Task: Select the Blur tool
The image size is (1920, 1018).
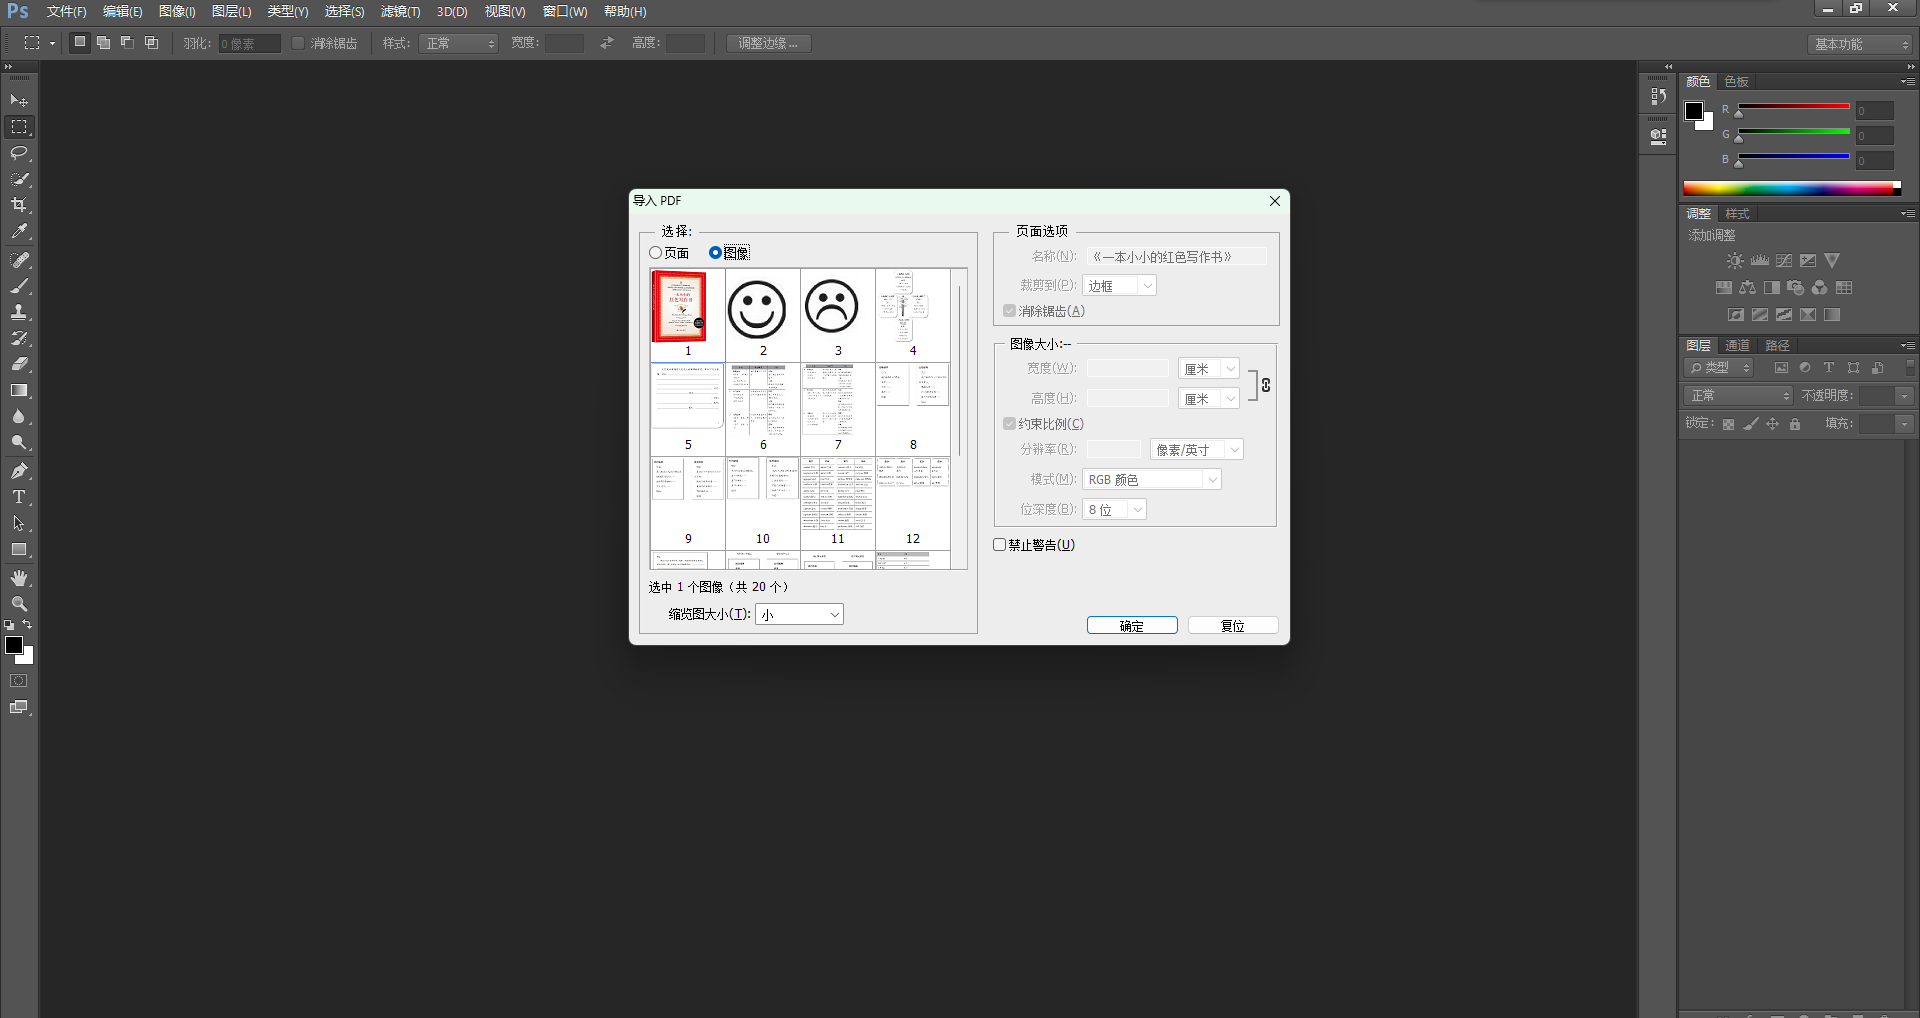Action: coord(19,417)
